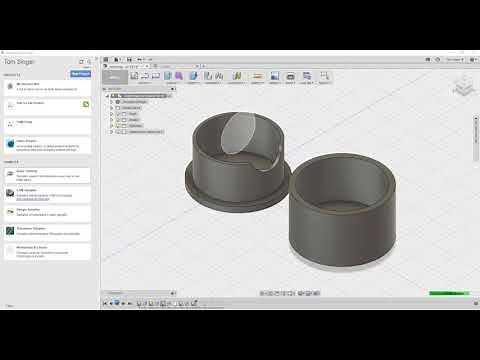Click the Add-Ins scripts icon
The width and height of the screenshot is (480, 360).
click(x=307, y=76)
